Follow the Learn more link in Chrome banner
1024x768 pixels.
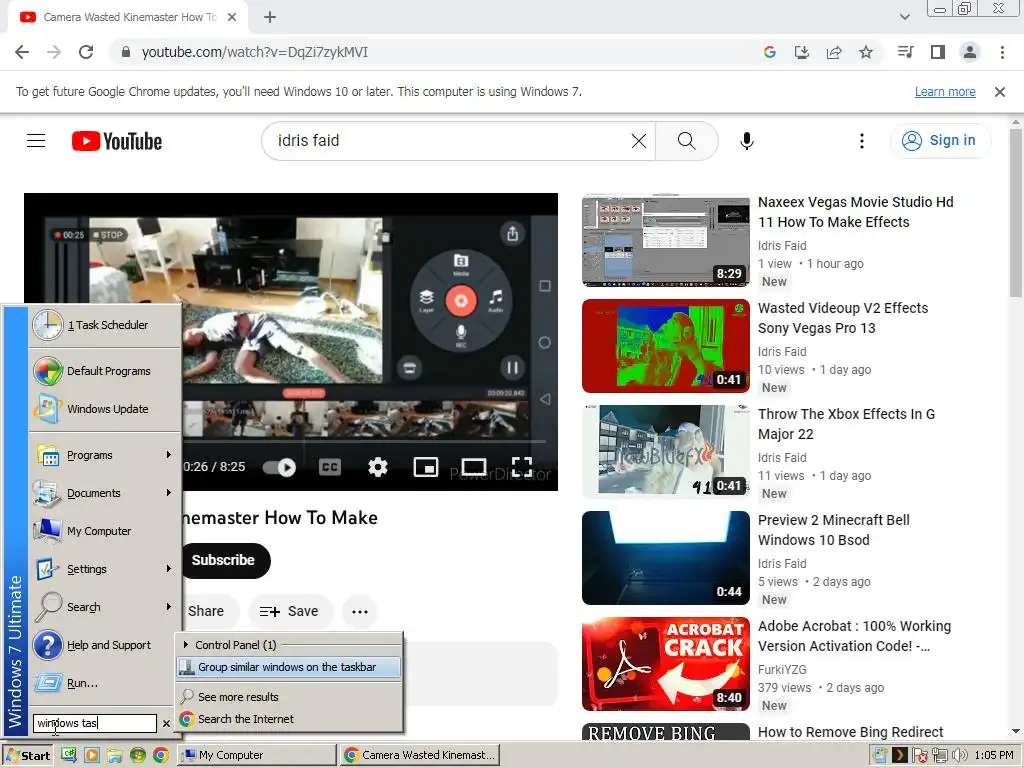pyautogui.click(x=945, y=92)
